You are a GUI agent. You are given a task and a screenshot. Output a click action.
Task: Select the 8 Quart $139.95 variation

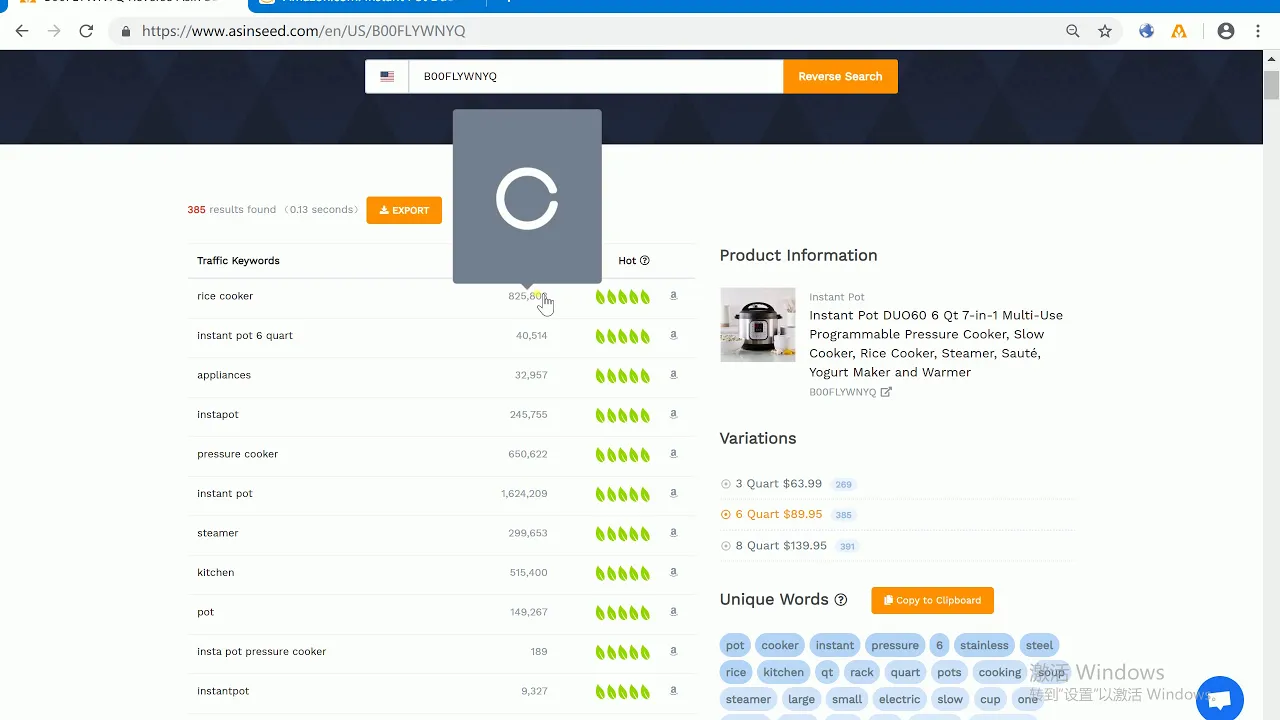[x=783, y=546]
